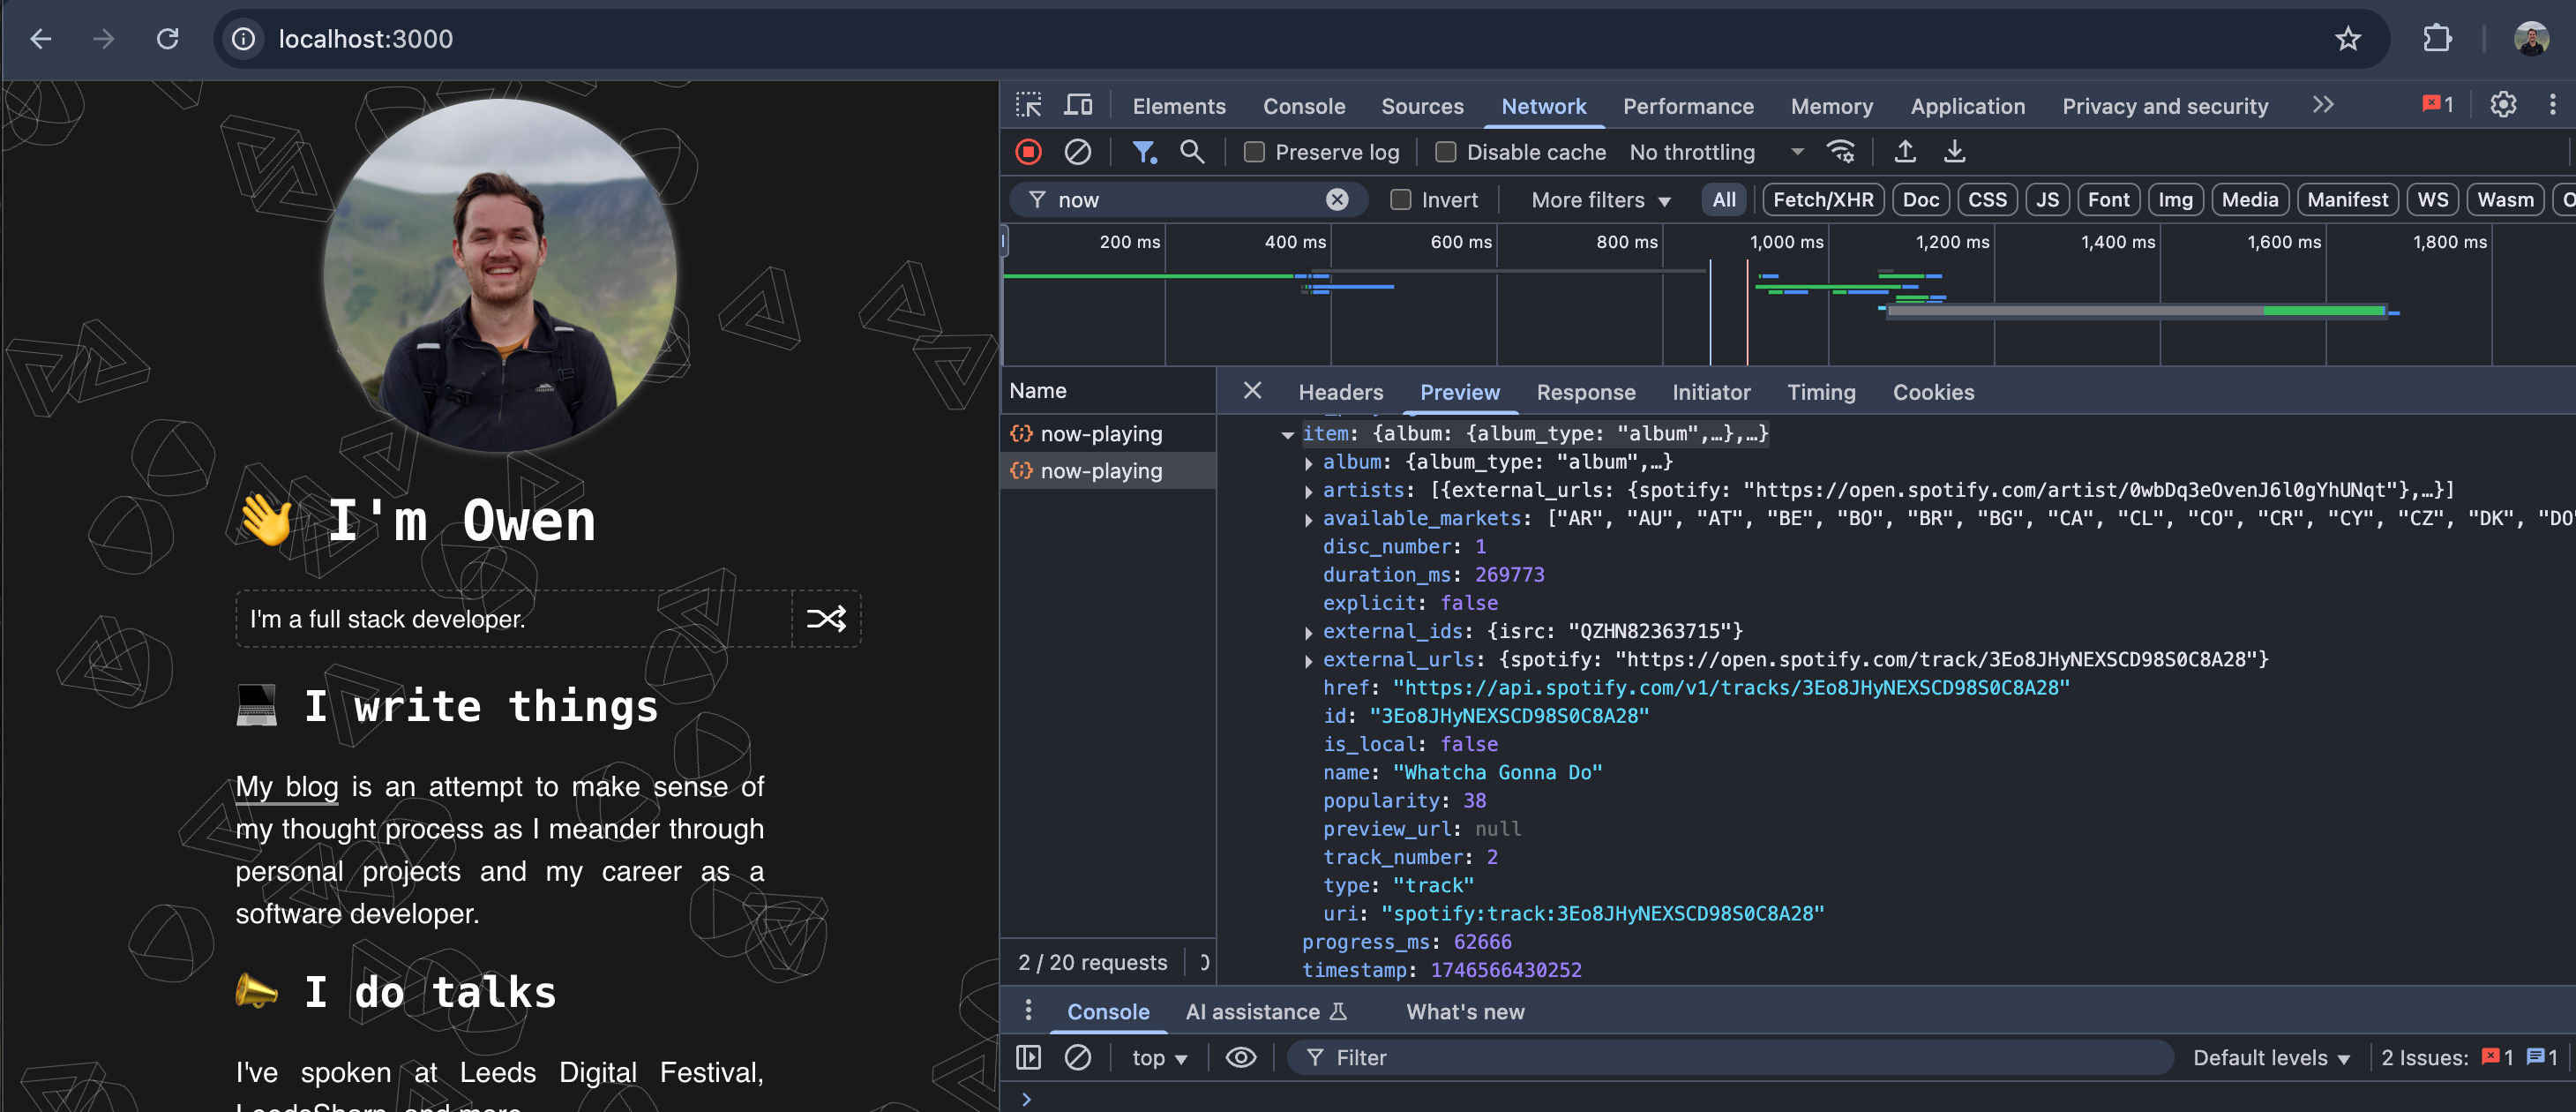Open the DevTools error issues counter badge
Screen dimensions: 2576x1112
pyautogui.click(x=2437, y=105)
